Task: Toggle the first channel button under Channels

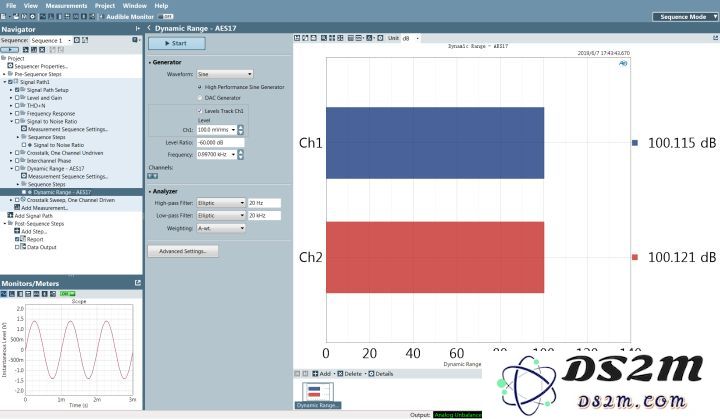Action: coord(150,176)
